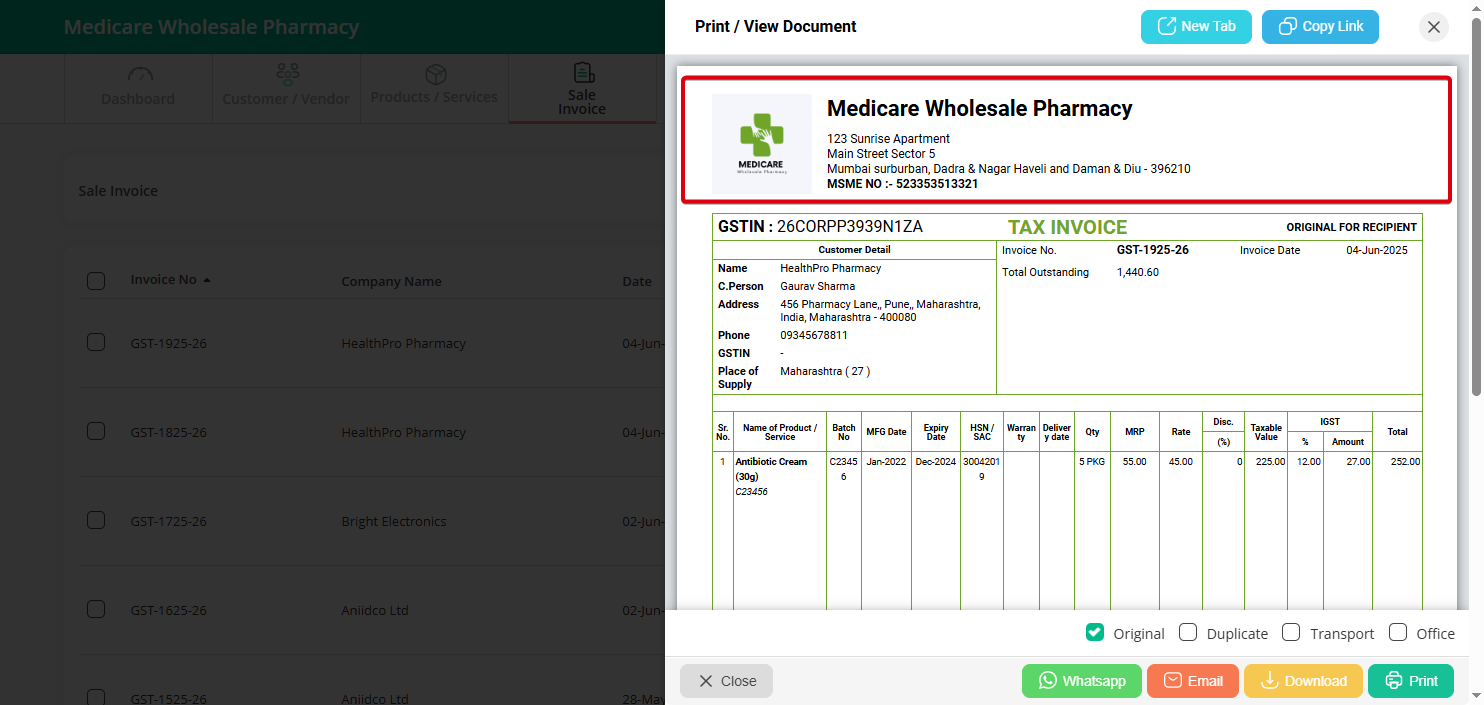The image size is (1484, 705).
Task: Click the Company Name column header
Action: pyautogui.click(x=391, y=281)
